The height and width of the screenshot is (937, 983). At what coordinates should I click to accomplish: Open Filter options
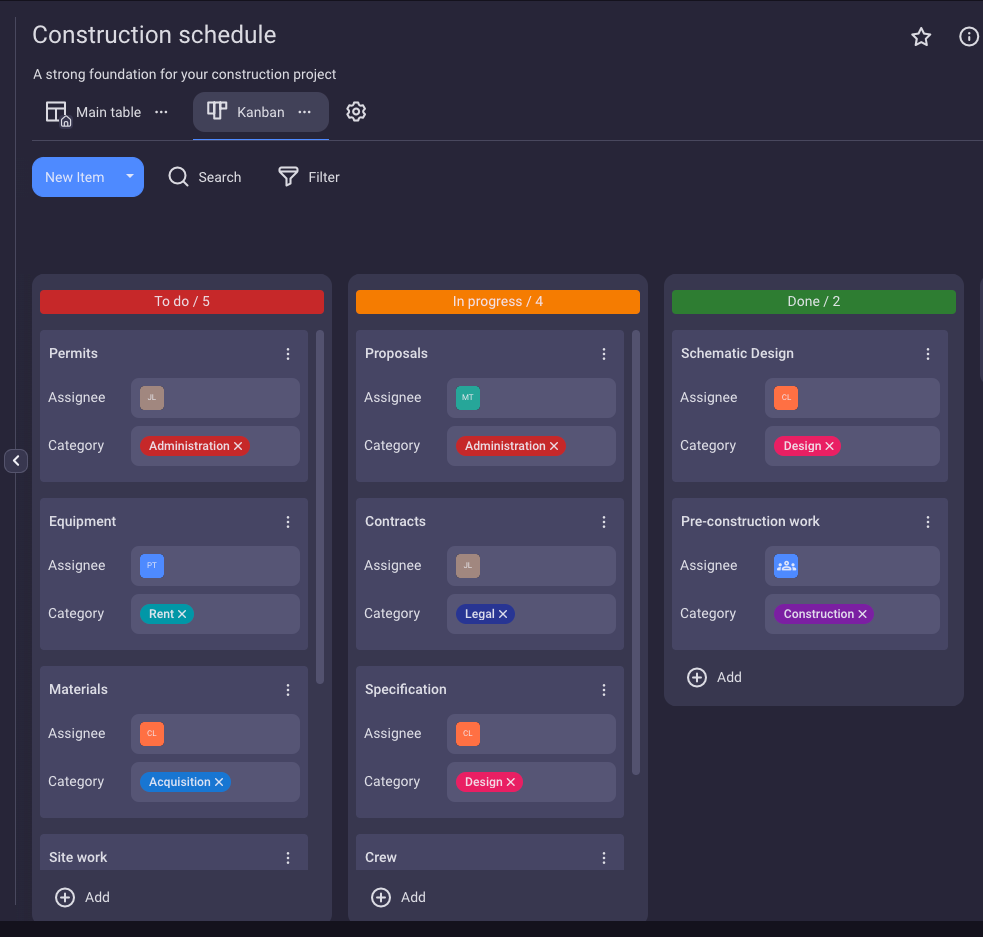point(308,177)
